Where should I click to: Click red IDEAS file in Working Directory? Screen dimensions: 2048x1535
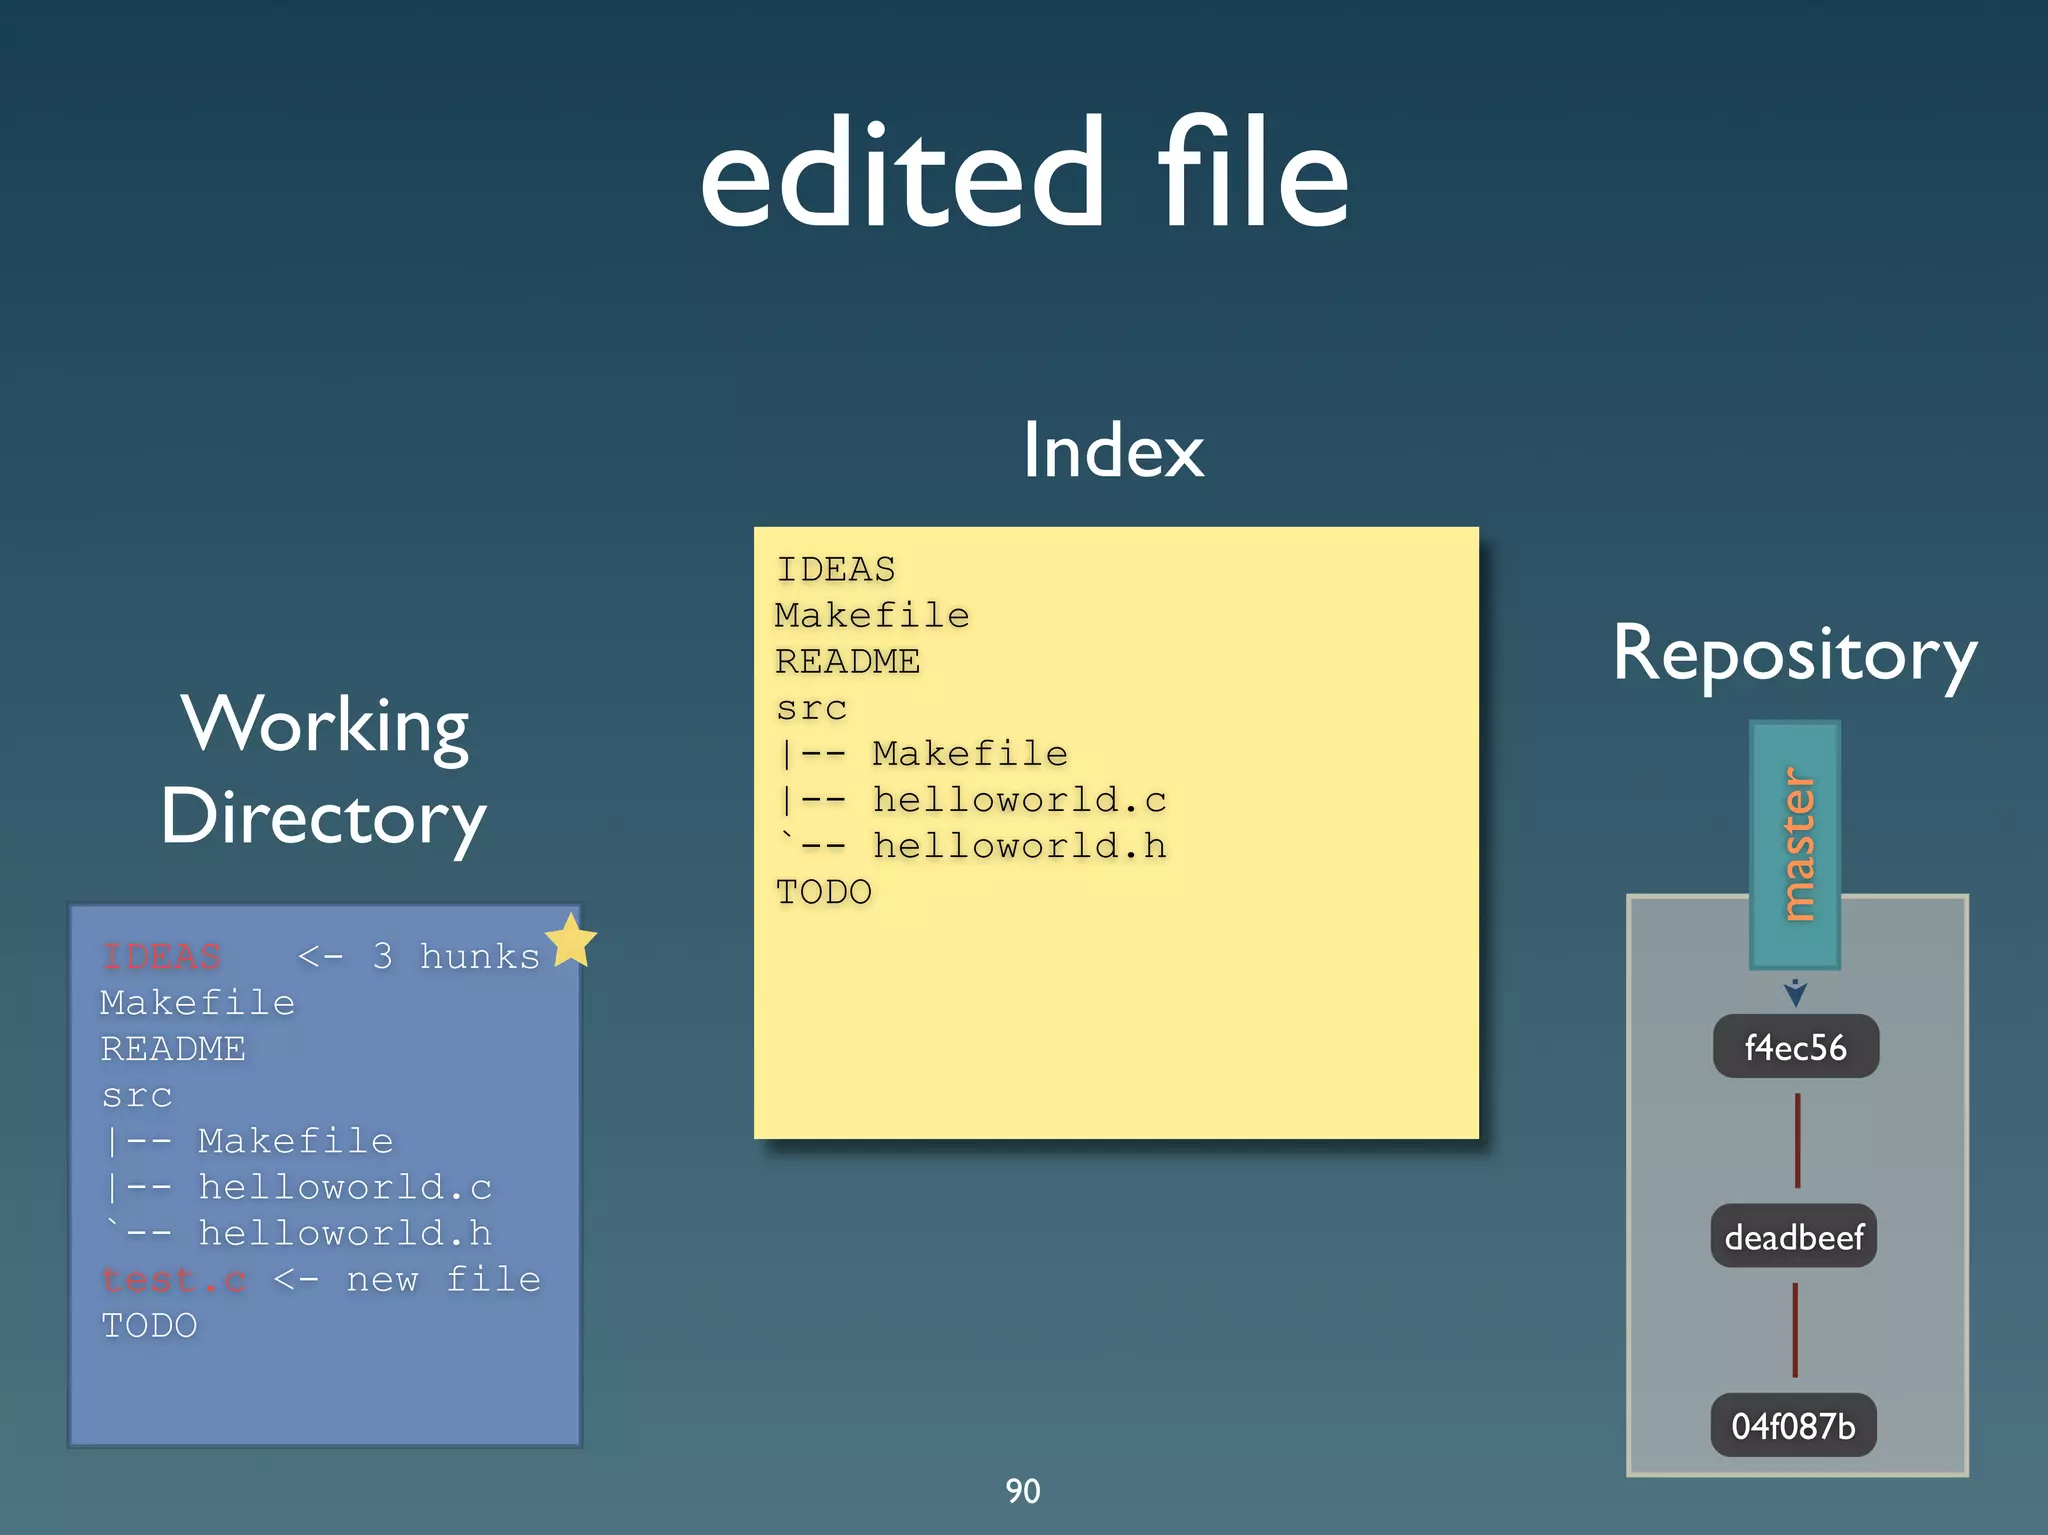[x=161, y=956]
